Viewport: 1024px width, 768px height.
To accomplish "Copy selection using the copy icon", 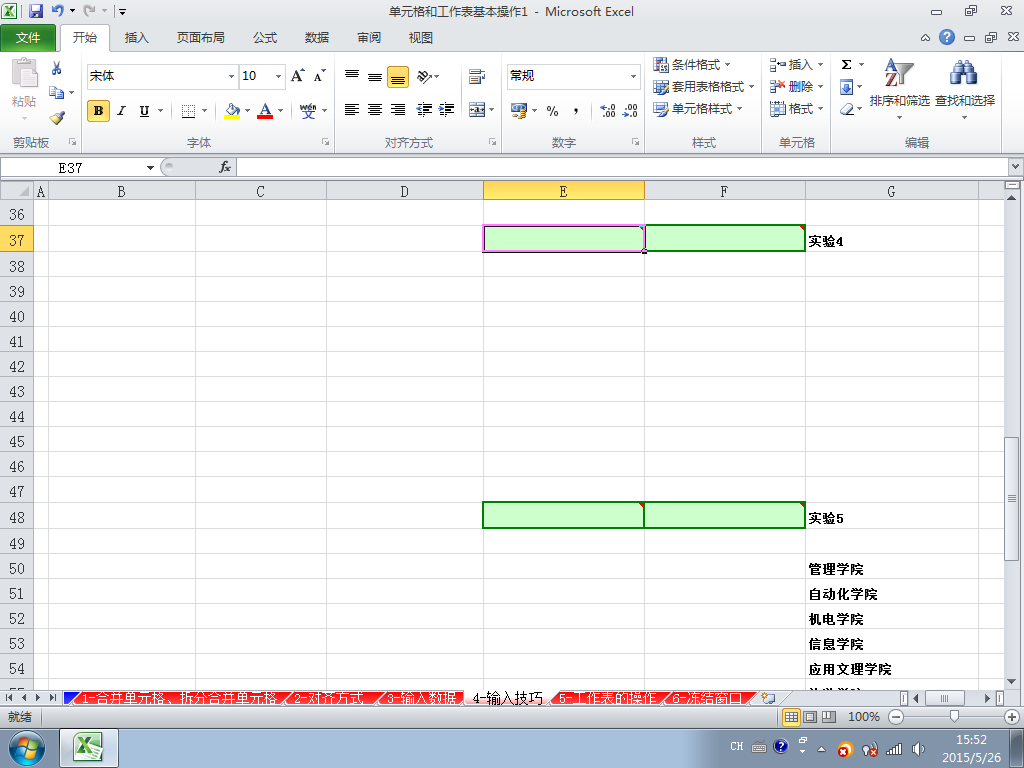I will tap(57, 93).
